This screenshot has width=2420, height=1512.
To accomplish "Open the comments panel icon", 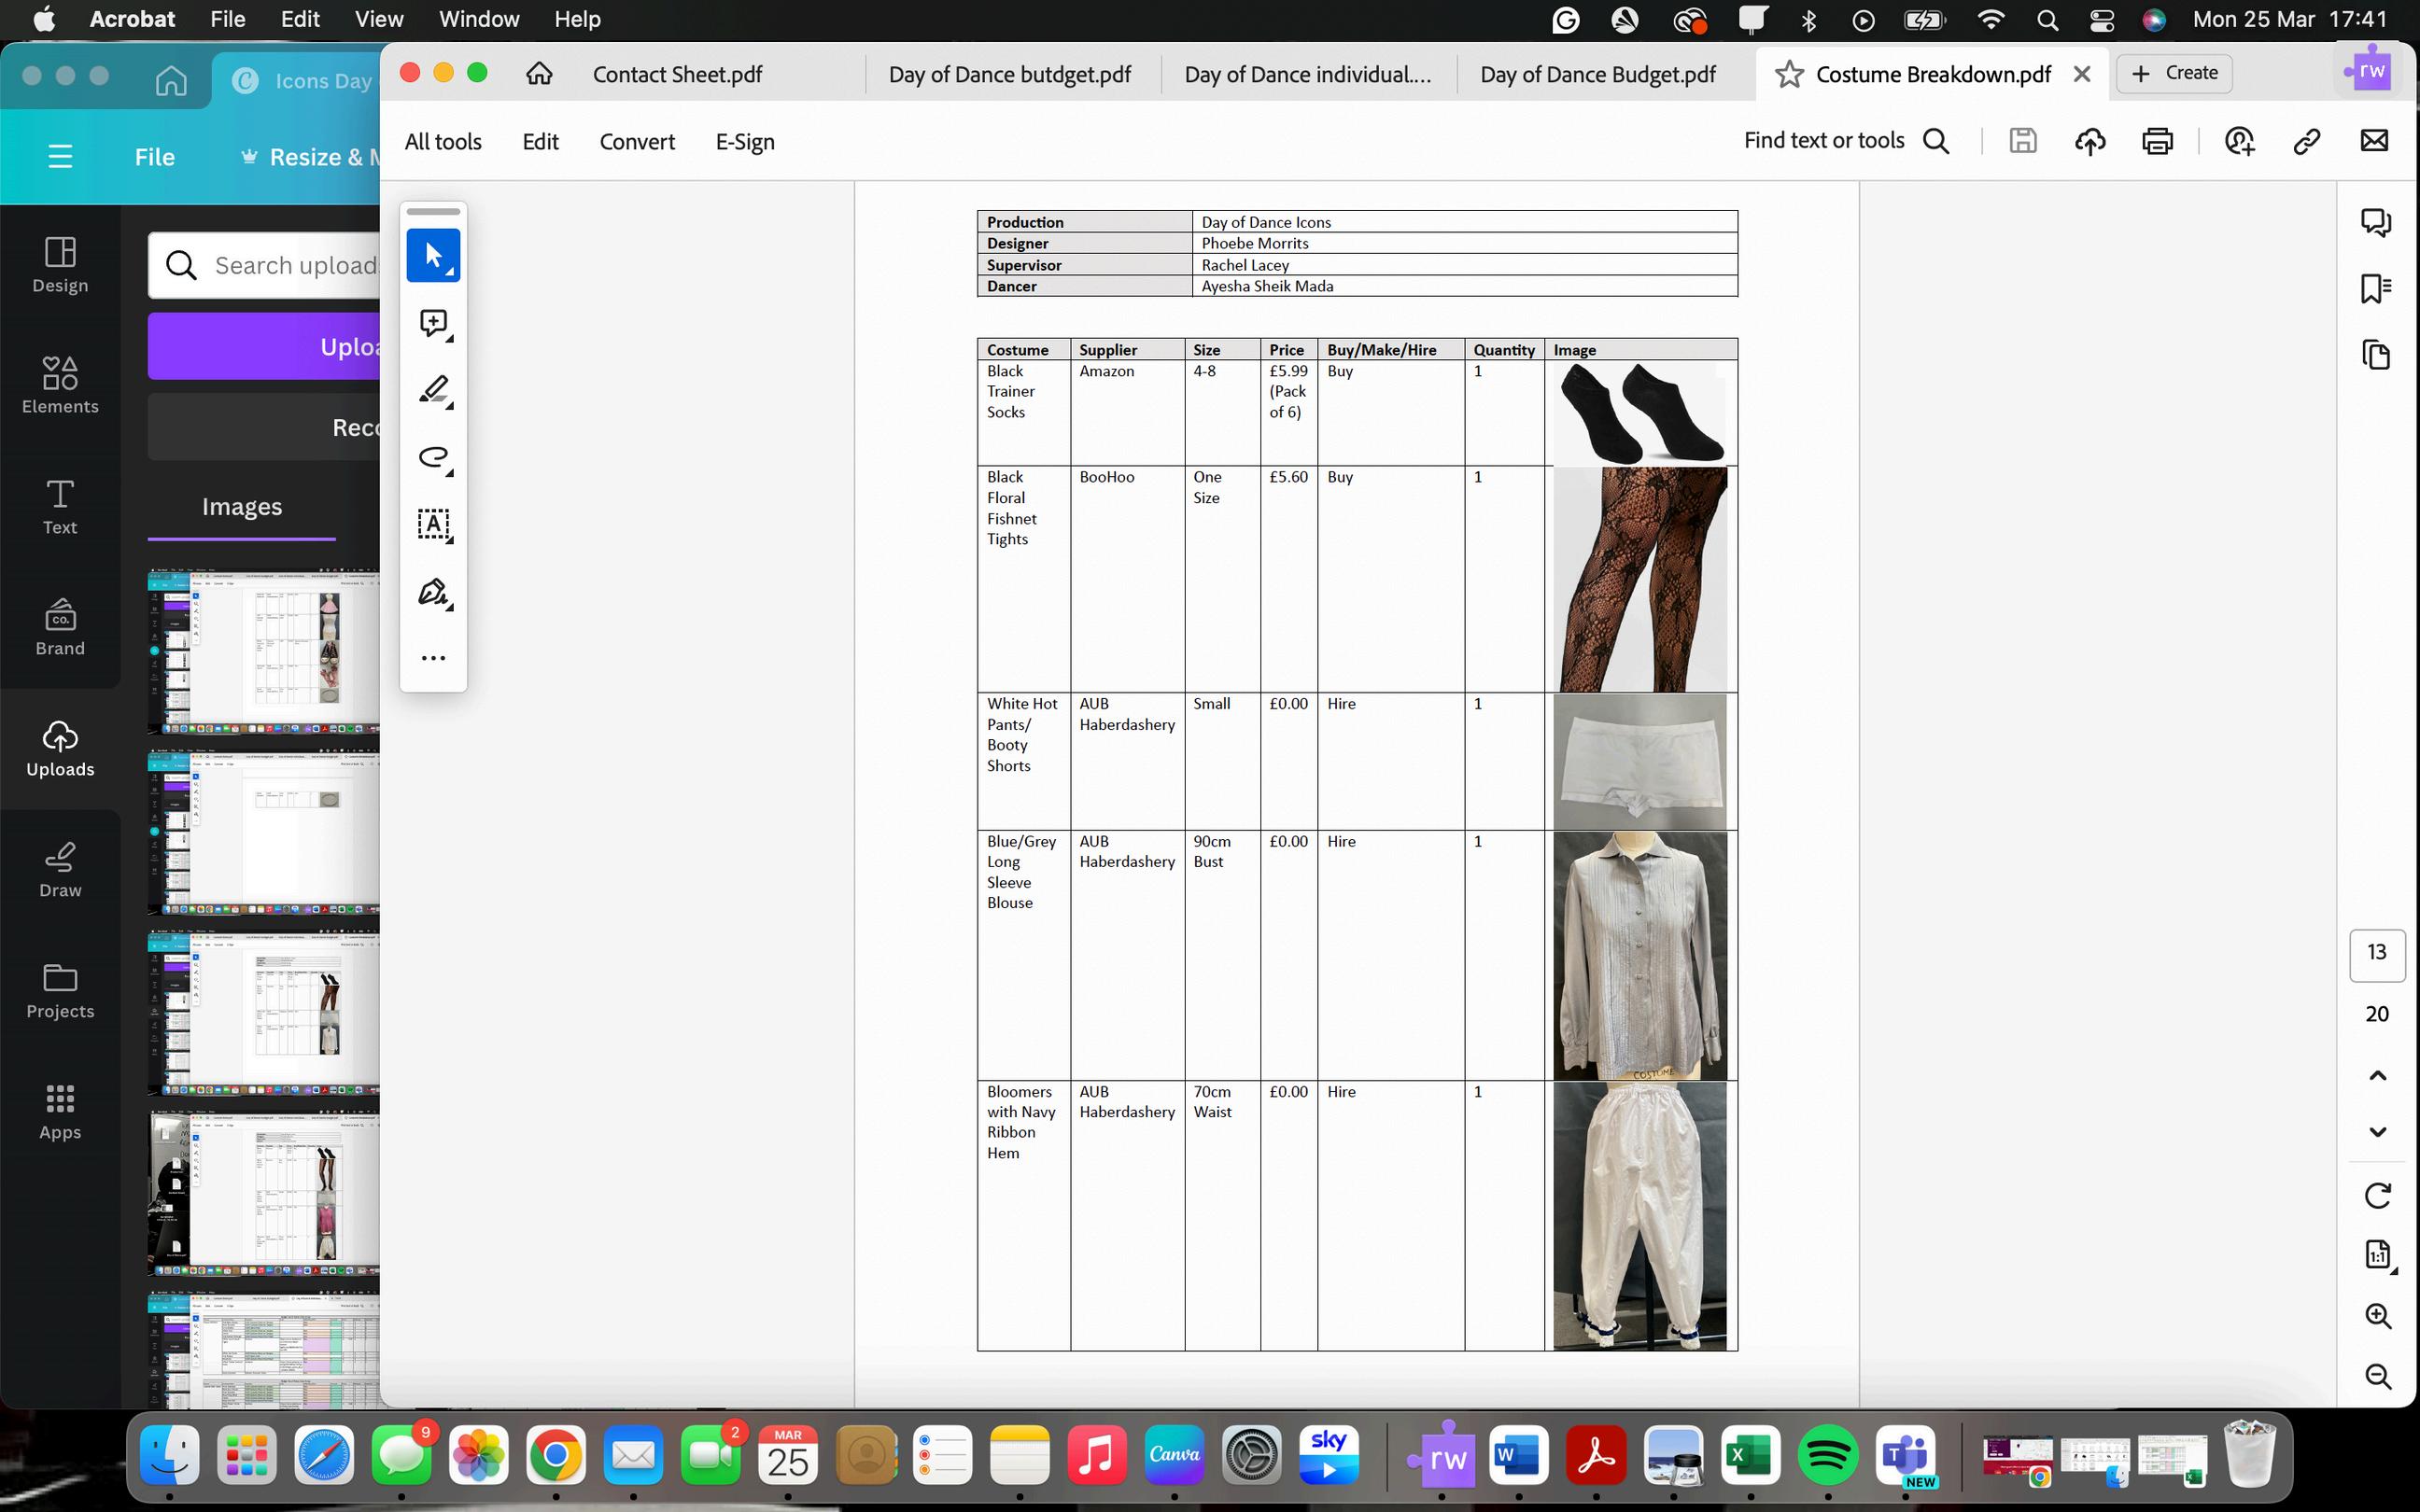I will pyautogui.click(x=2376, y=222).
